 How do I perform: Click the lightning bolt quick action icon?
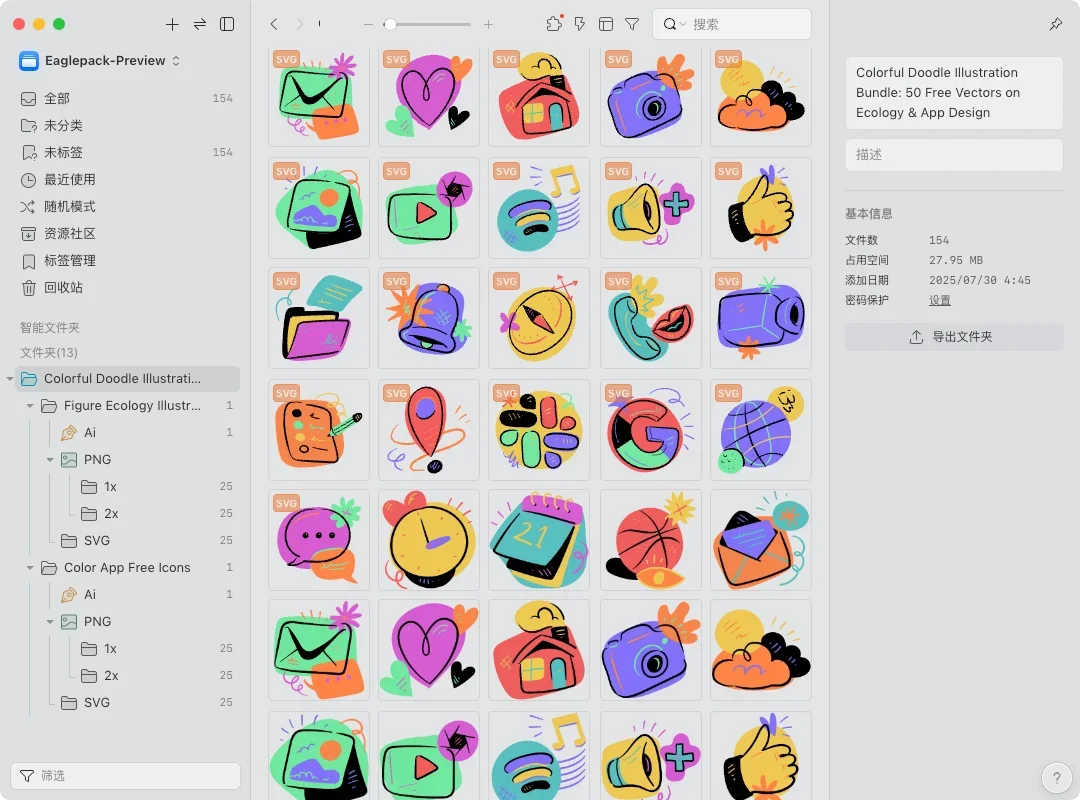(x=580, y=24)
